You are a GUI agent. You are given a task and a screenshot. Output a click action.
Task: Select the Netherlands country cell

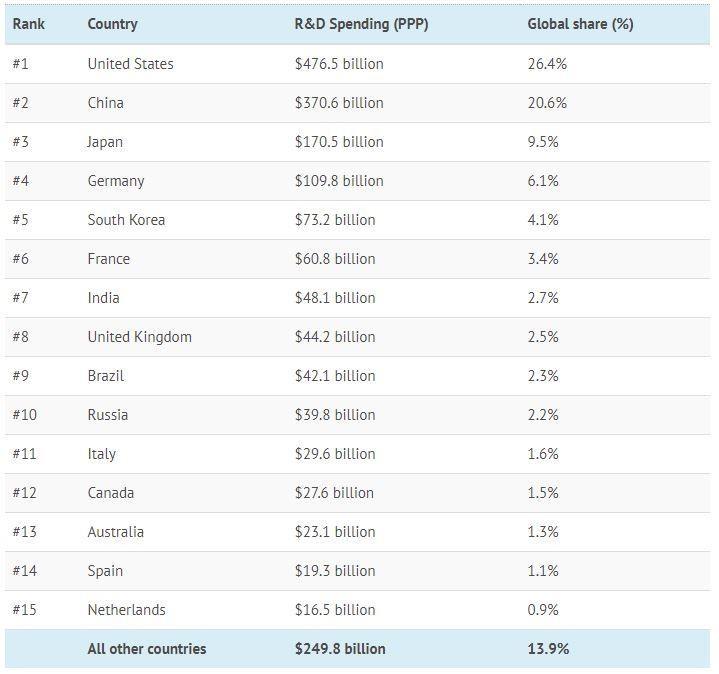[x=126, y=610]
